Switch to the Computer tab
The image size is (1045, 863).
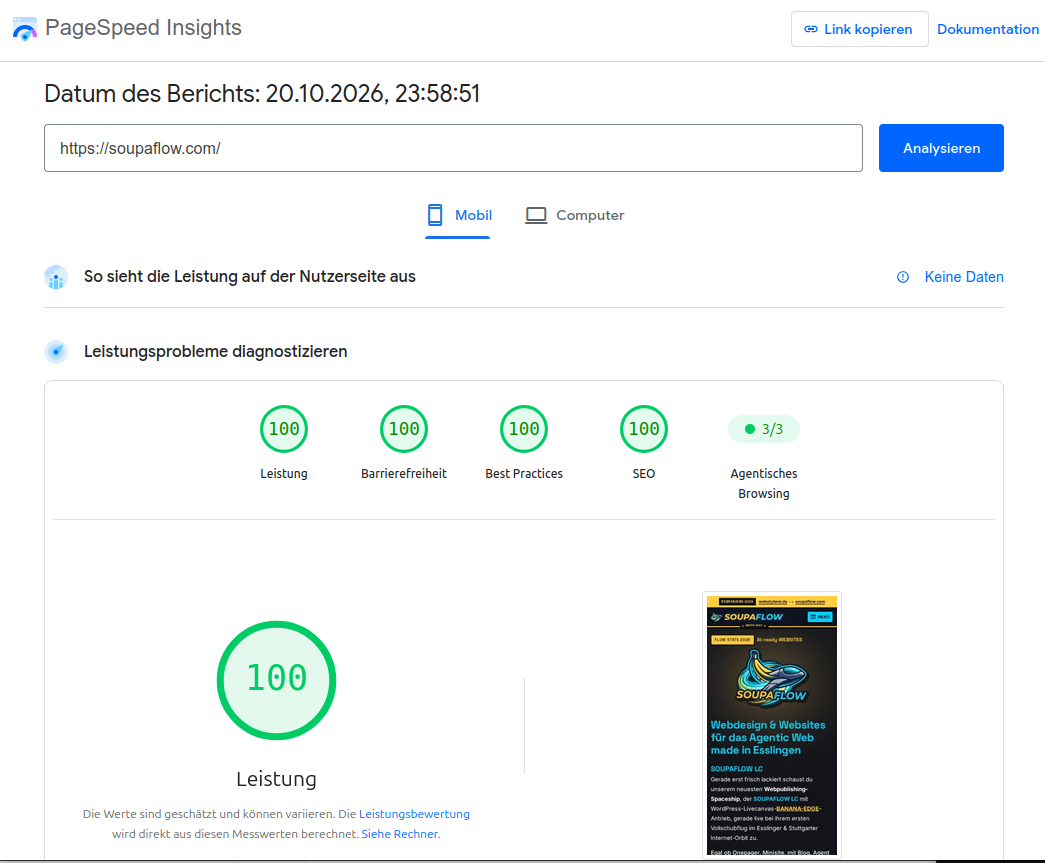(x=574, y=215)
